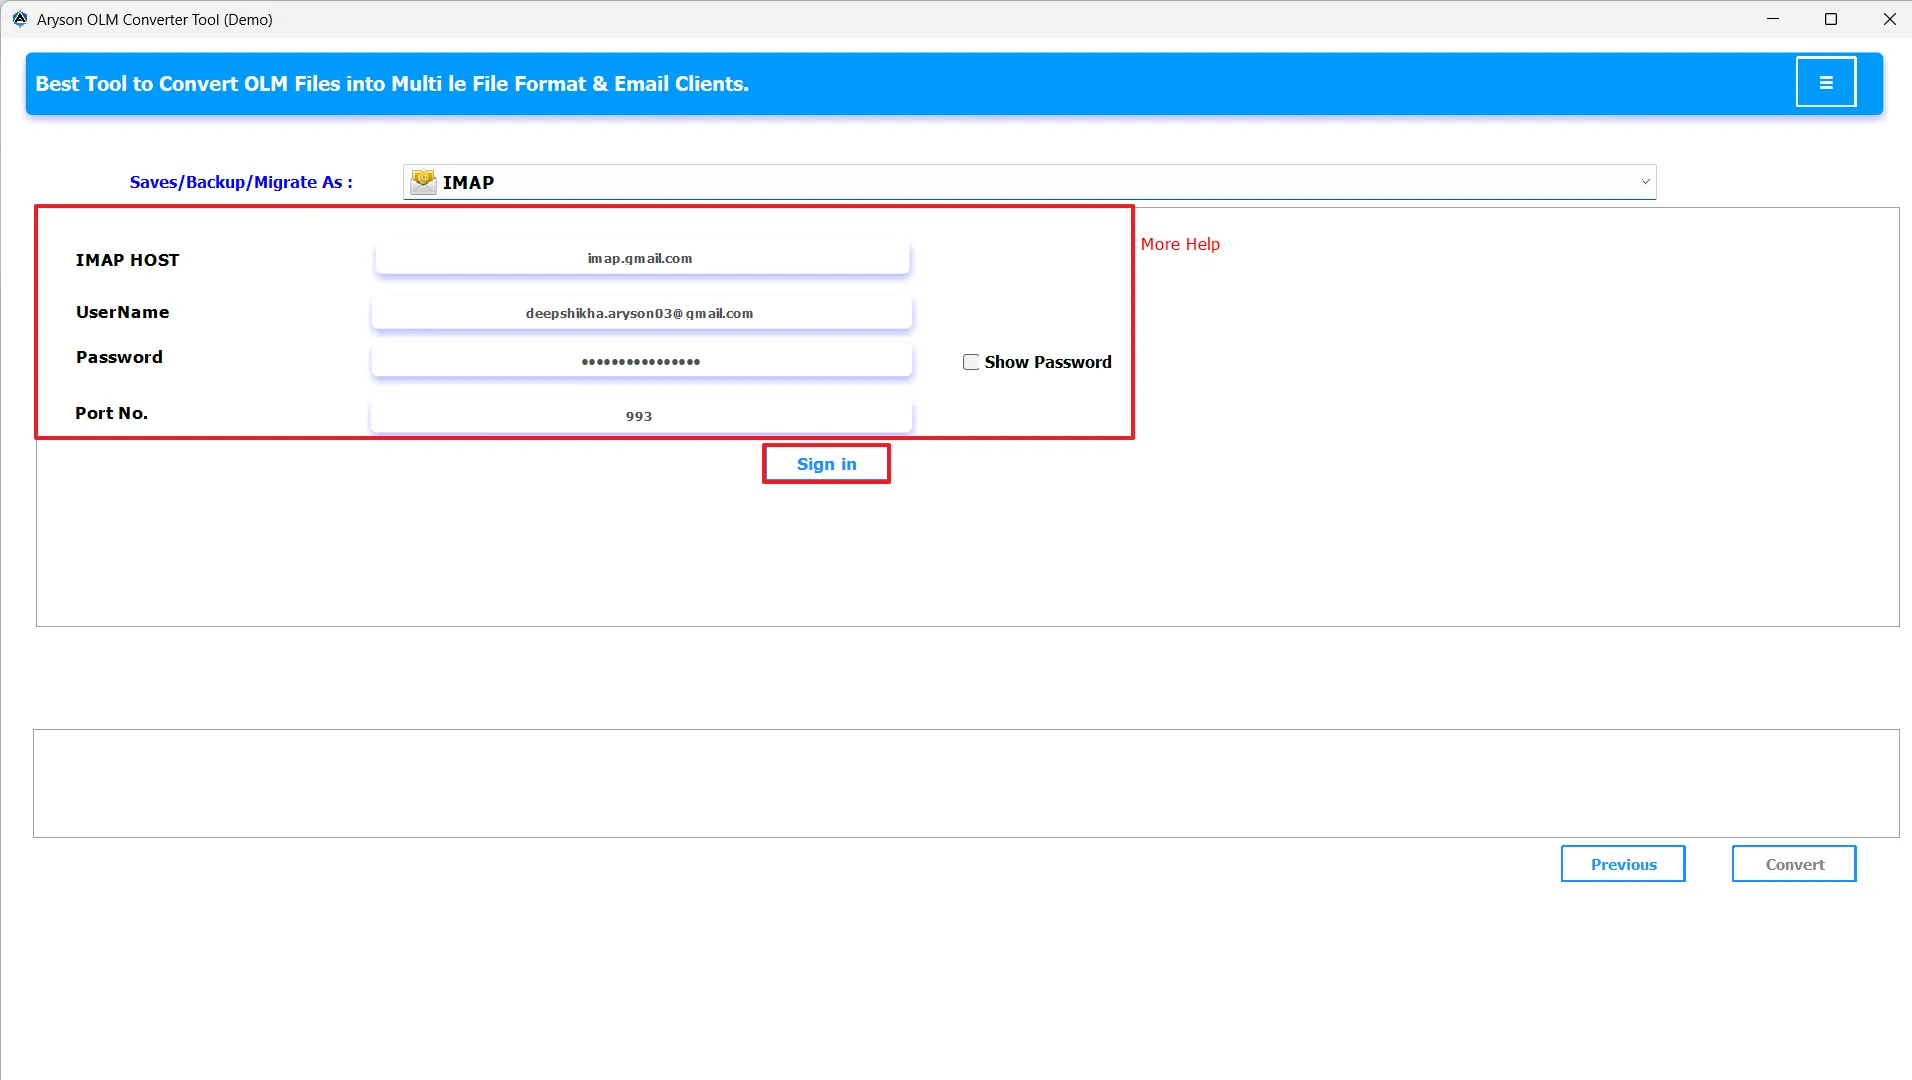
Task: Minimize the Aryson OLM Converter window
Action: click(1775, 19)
